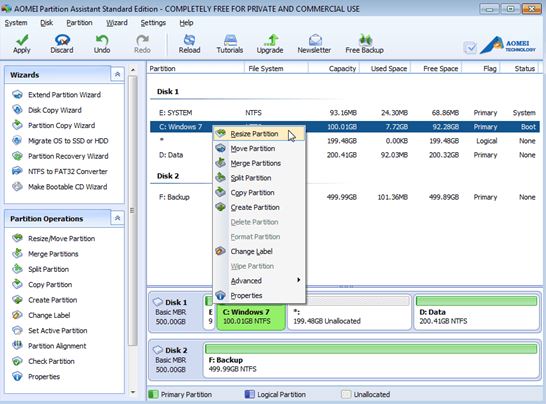Screen dimensions: 546x404
Task: Open the Settings menu
Action: (x=153, y=23)
